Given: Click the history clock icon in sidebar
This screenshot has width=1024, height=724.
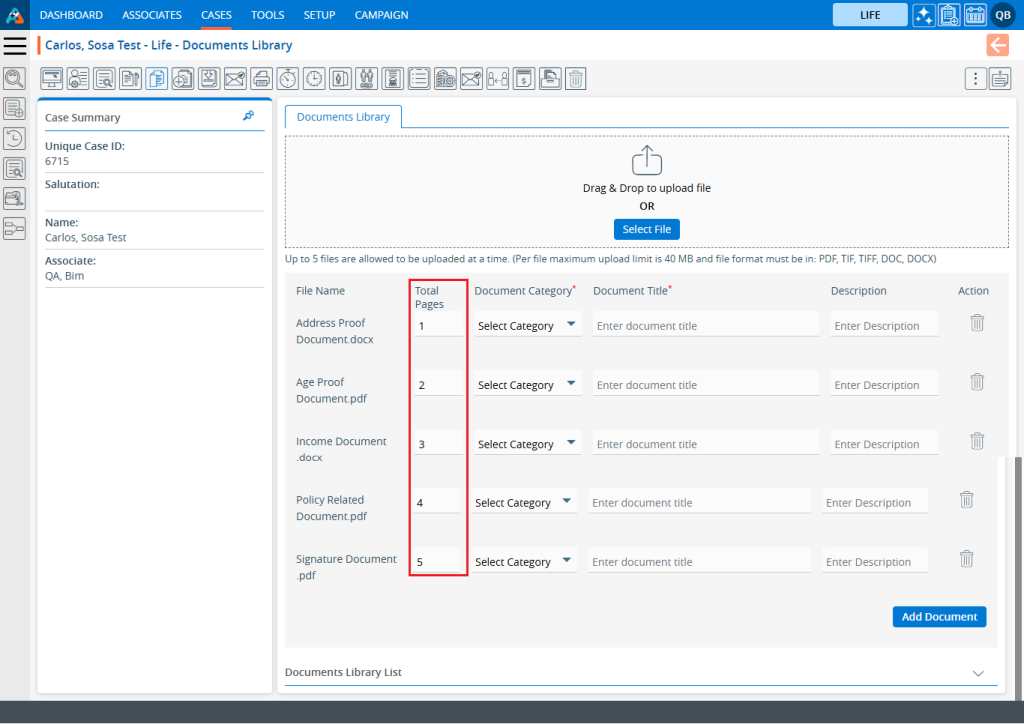Looking at the screenshot, I should [x=14, y=139].
